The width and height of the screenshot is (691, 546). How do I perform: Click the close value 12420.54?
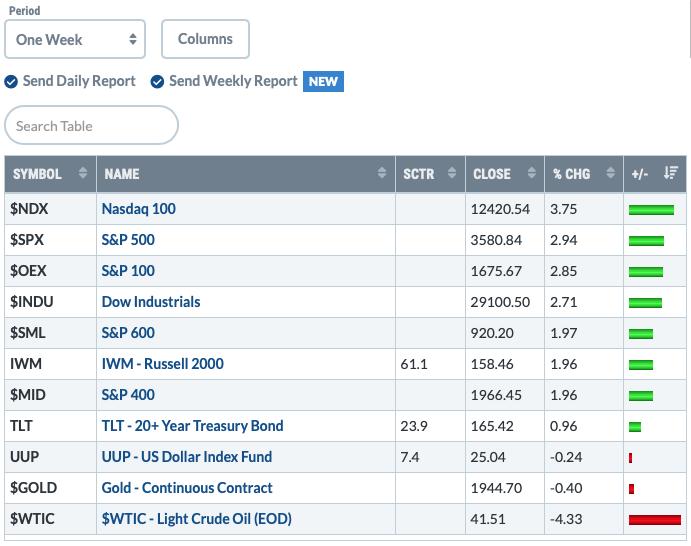tap(500, 209)
